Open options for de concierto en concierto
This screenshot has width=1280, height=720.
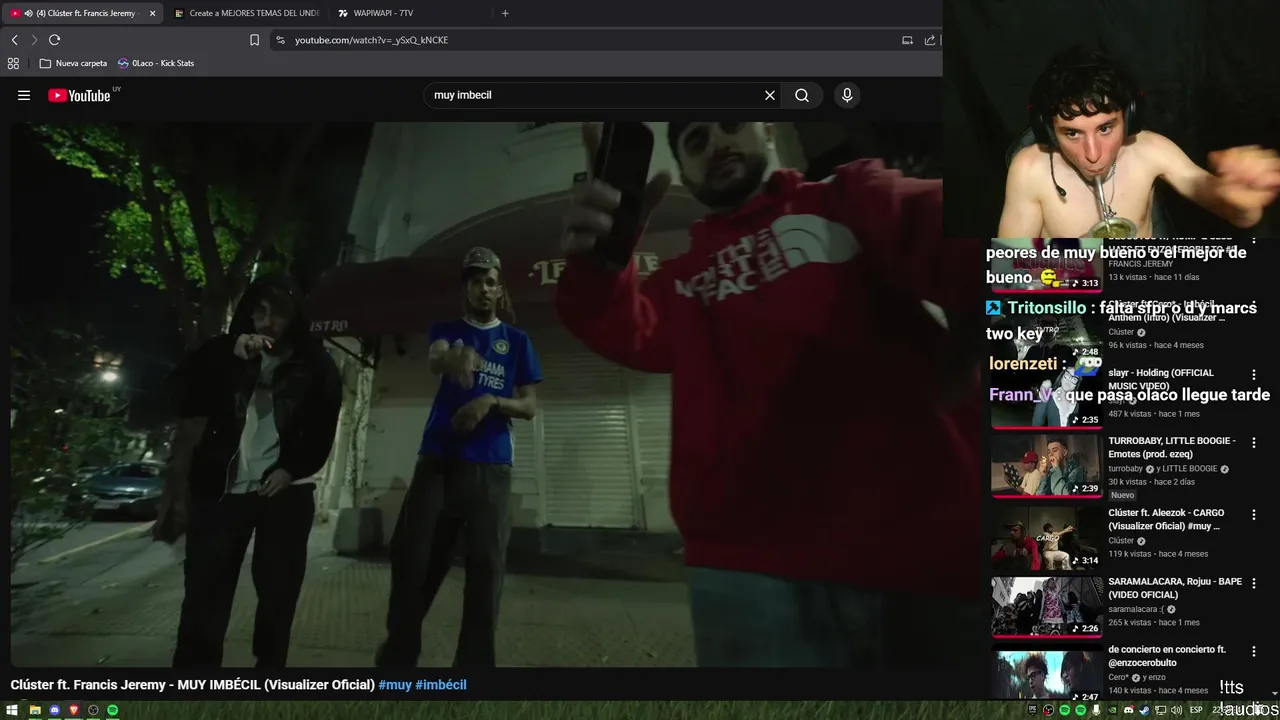(1253, 651)
